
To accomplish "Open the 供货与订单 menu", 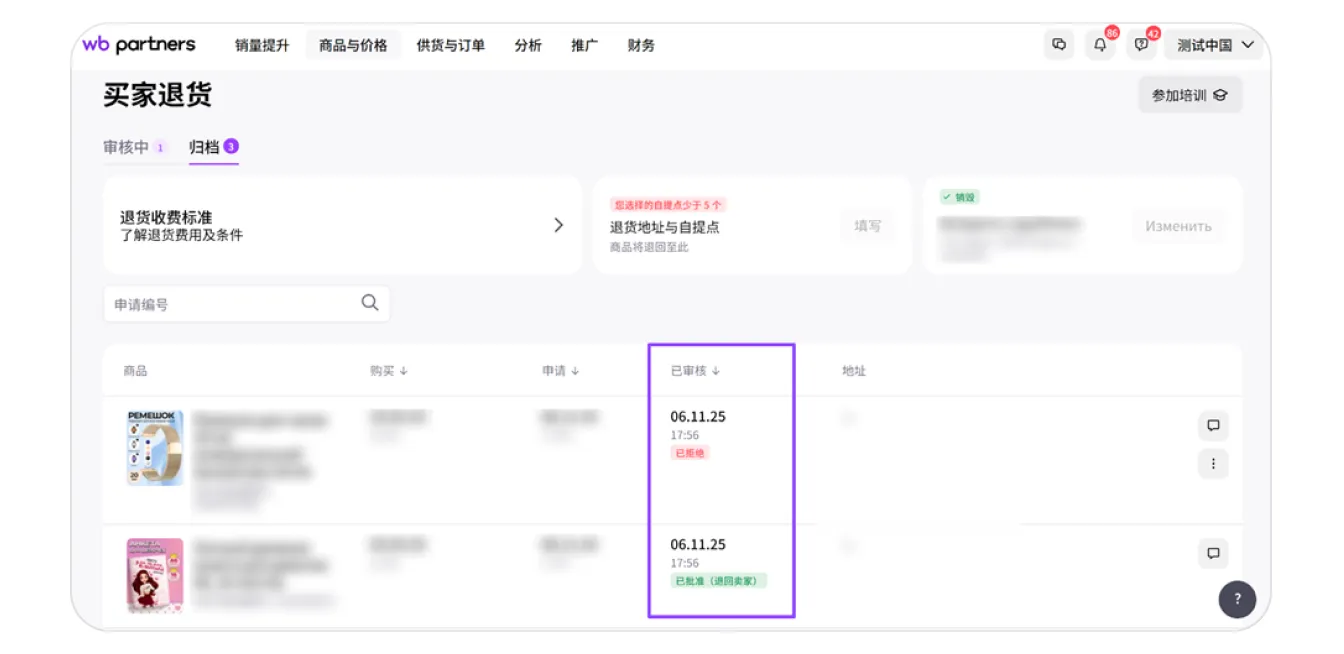I will pyautogui.click(x=450, y=45).
